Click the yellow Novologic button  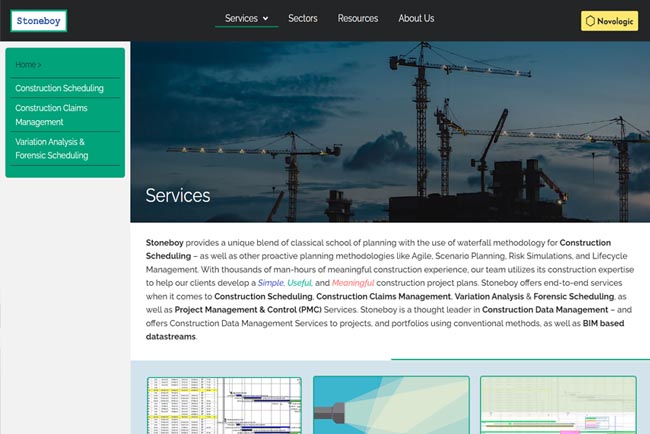coord(609,21)
